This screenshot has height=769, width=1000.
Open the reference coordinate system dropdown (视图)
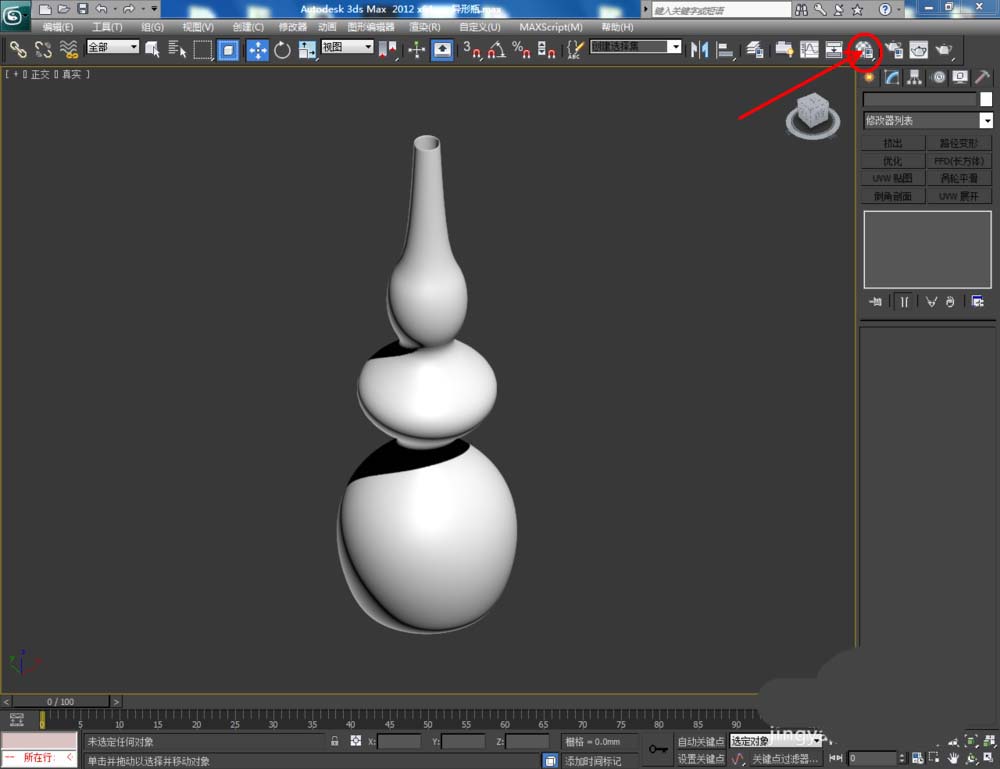click(347, 47)
